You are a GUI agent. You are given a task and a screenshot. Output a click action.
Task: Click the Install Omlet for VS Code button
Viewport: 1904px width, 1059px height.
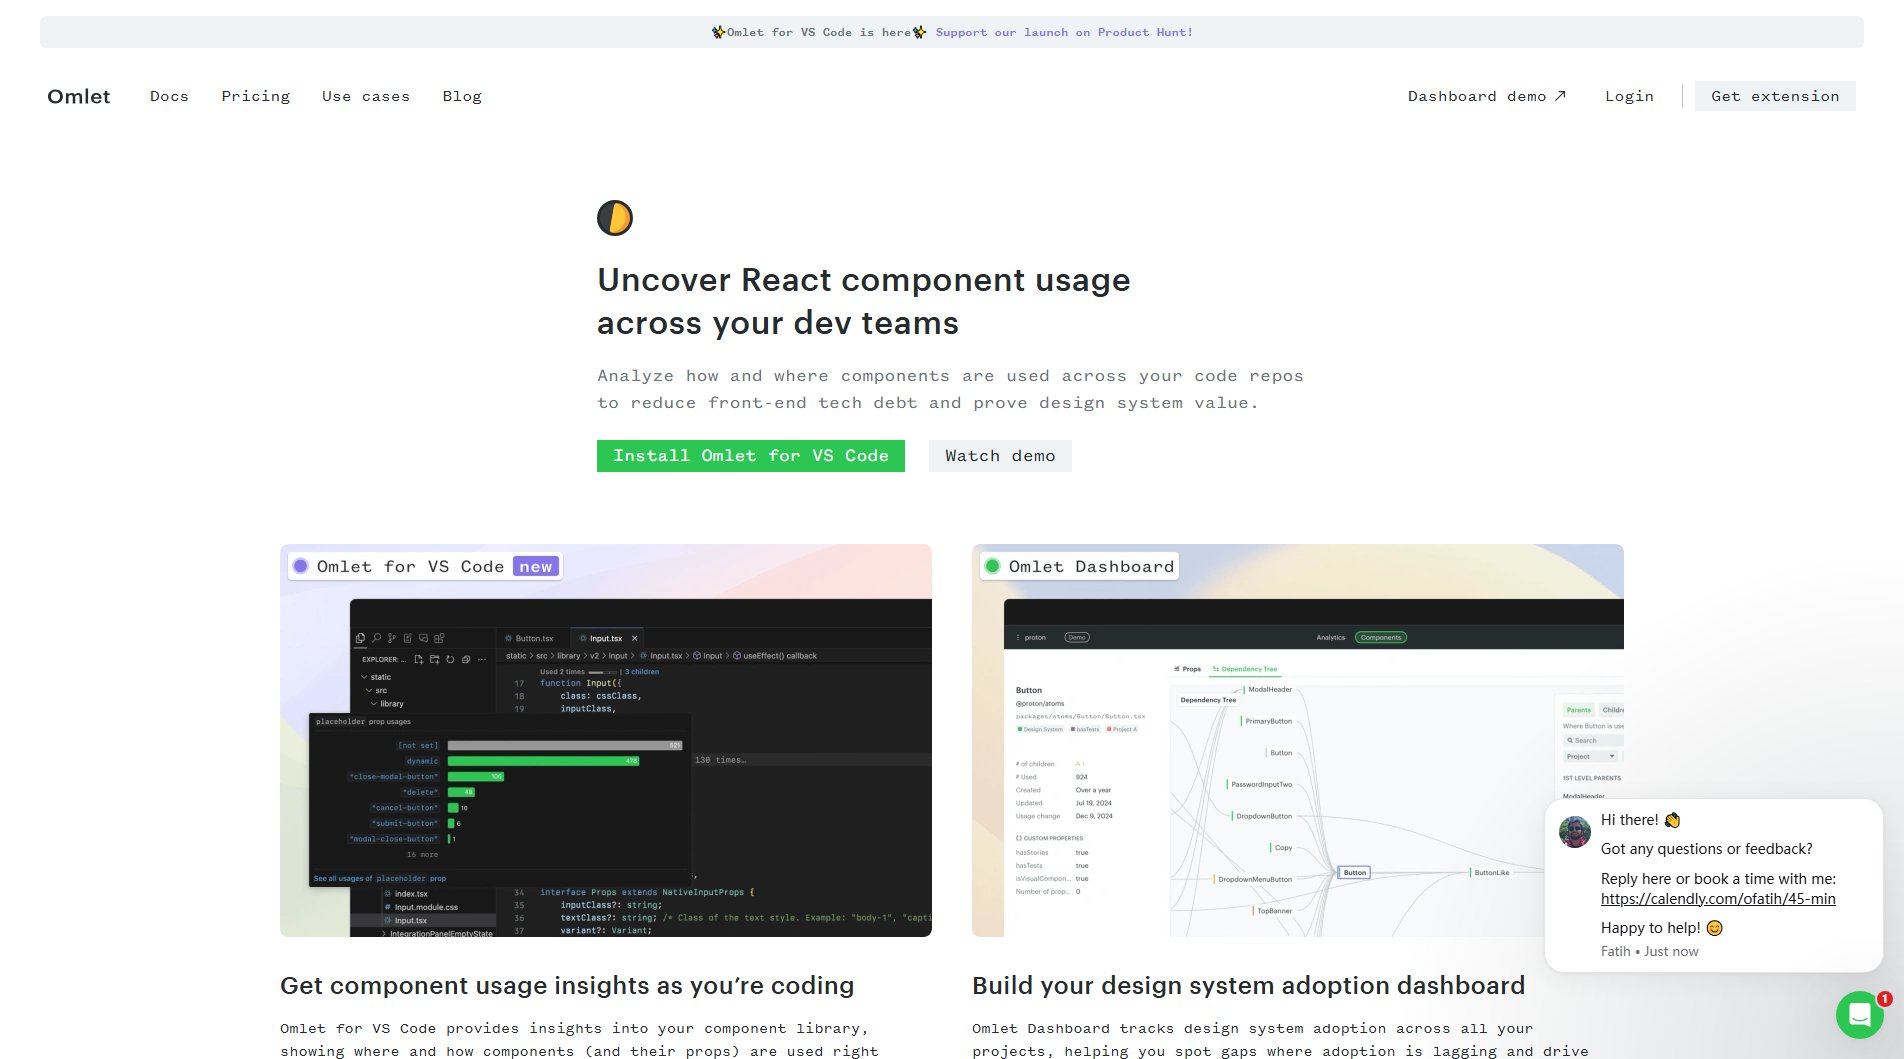pyautogui.click(x=750, y=456)
